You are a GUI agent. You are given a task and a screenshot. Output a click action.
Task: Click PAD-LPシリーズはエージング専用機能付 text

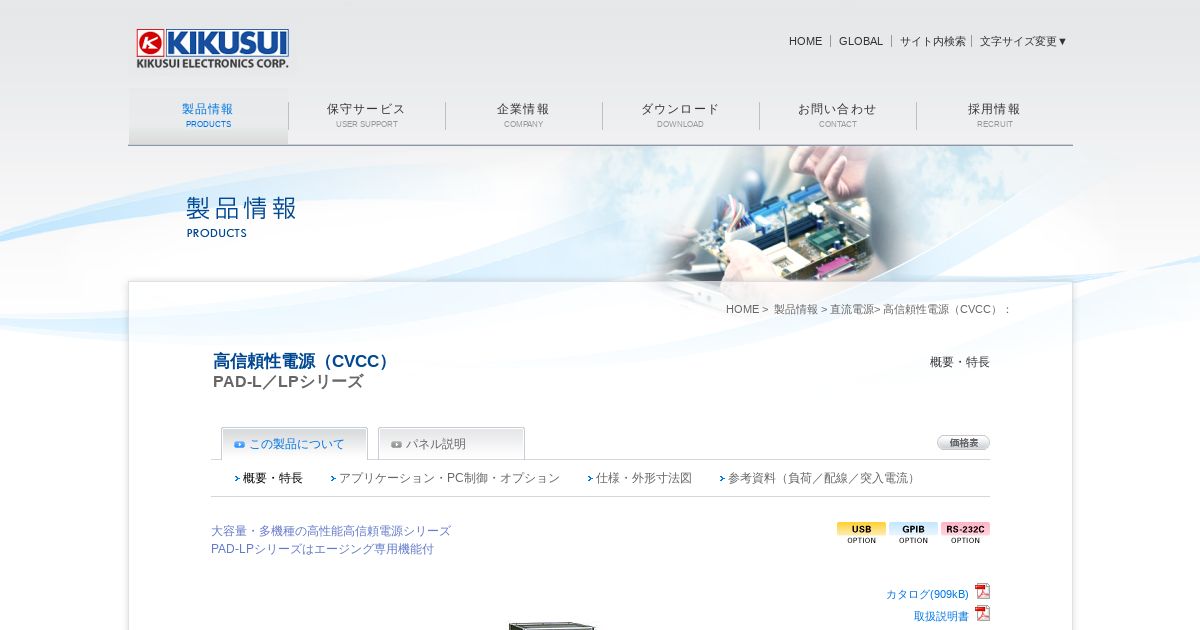point(322,549)
